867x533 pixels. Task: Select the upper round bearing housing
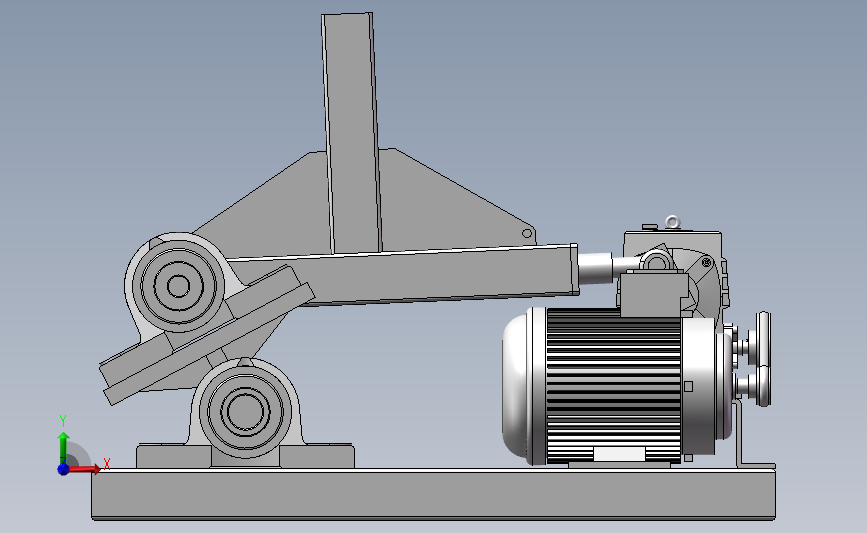pos(177,286)
